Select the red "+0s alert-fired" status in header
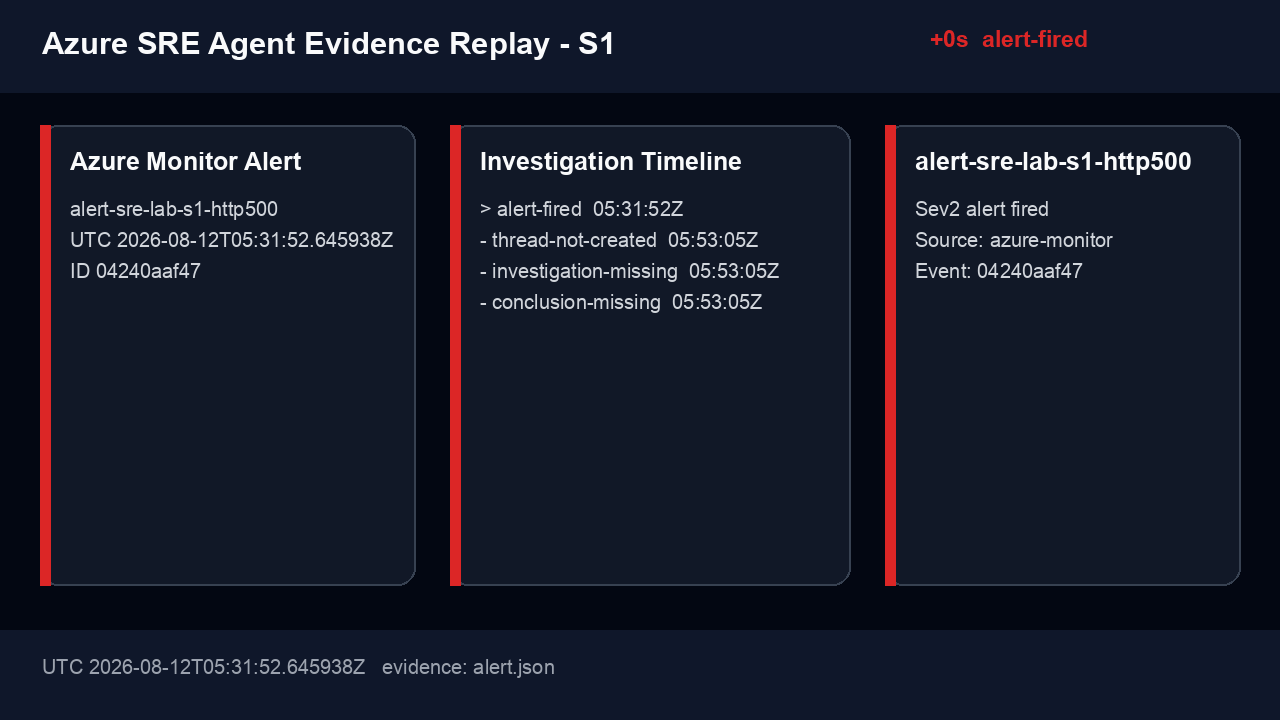This screenshot has width=1280, height=720. click(x=1008, y=40)
